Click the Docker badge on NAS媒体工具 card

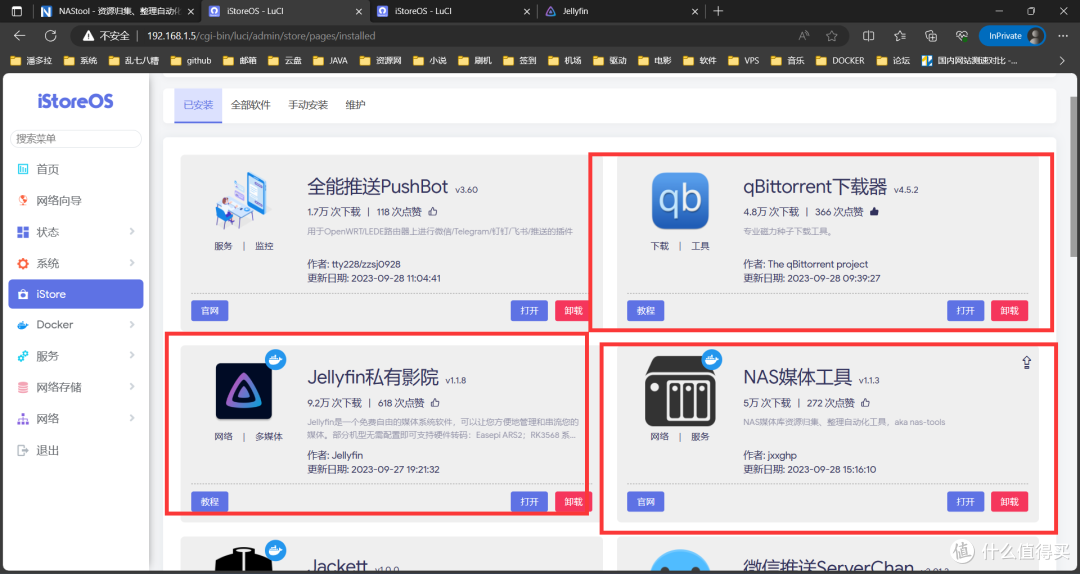point(712,359)
